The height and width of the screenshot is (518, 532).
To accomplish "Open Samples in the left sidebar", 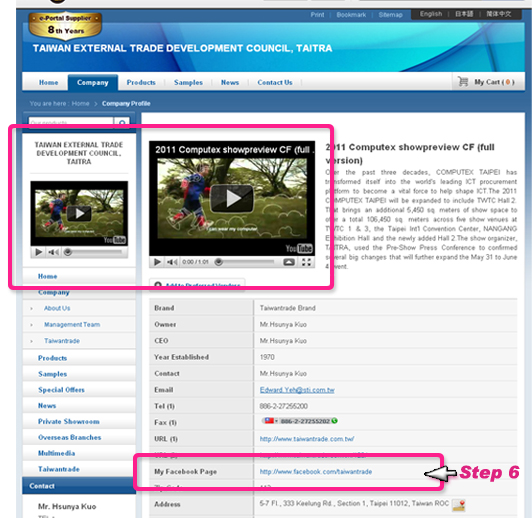I will (x=53, y=374).
